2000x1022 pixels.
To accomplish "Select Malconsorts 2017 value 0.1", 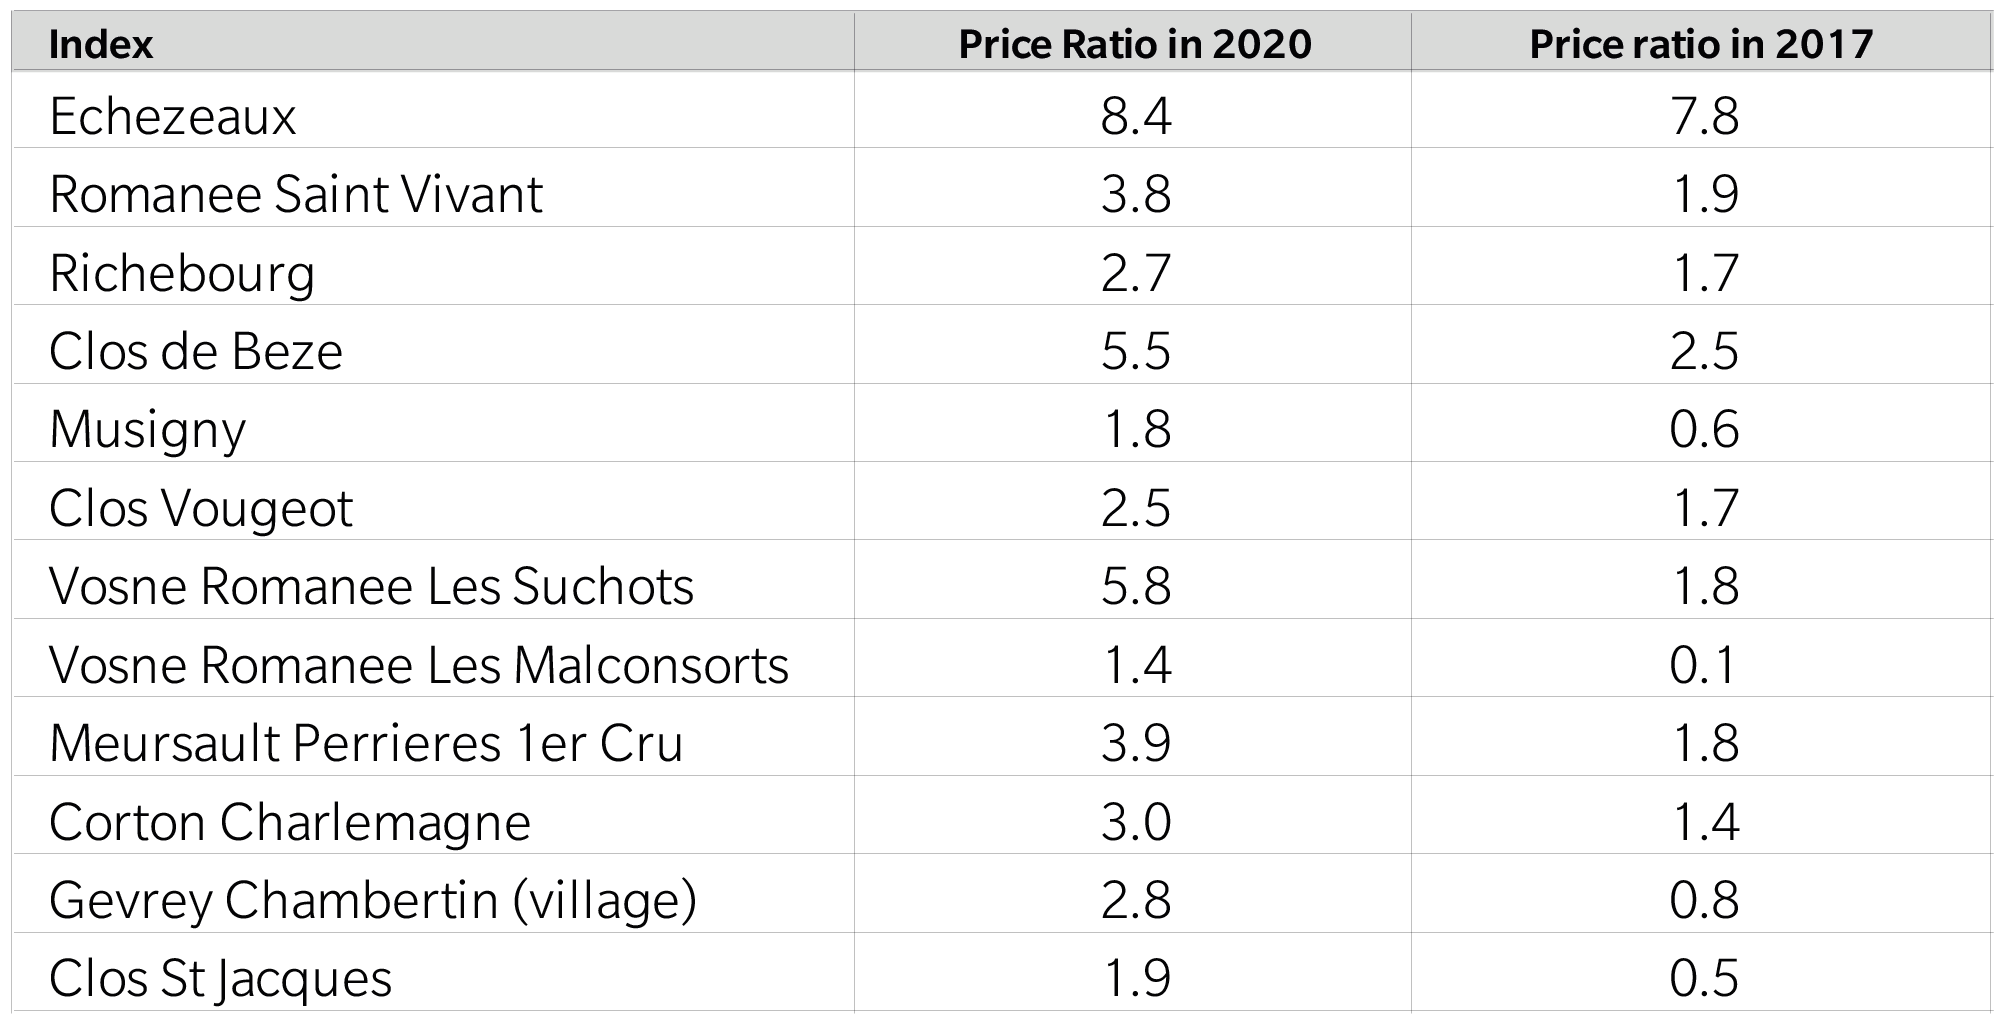I will tap(1703, 665).
